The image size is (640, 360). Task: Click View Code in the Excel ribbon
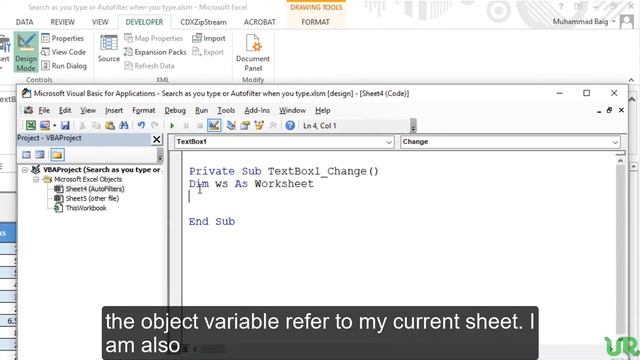click(64, 52)
